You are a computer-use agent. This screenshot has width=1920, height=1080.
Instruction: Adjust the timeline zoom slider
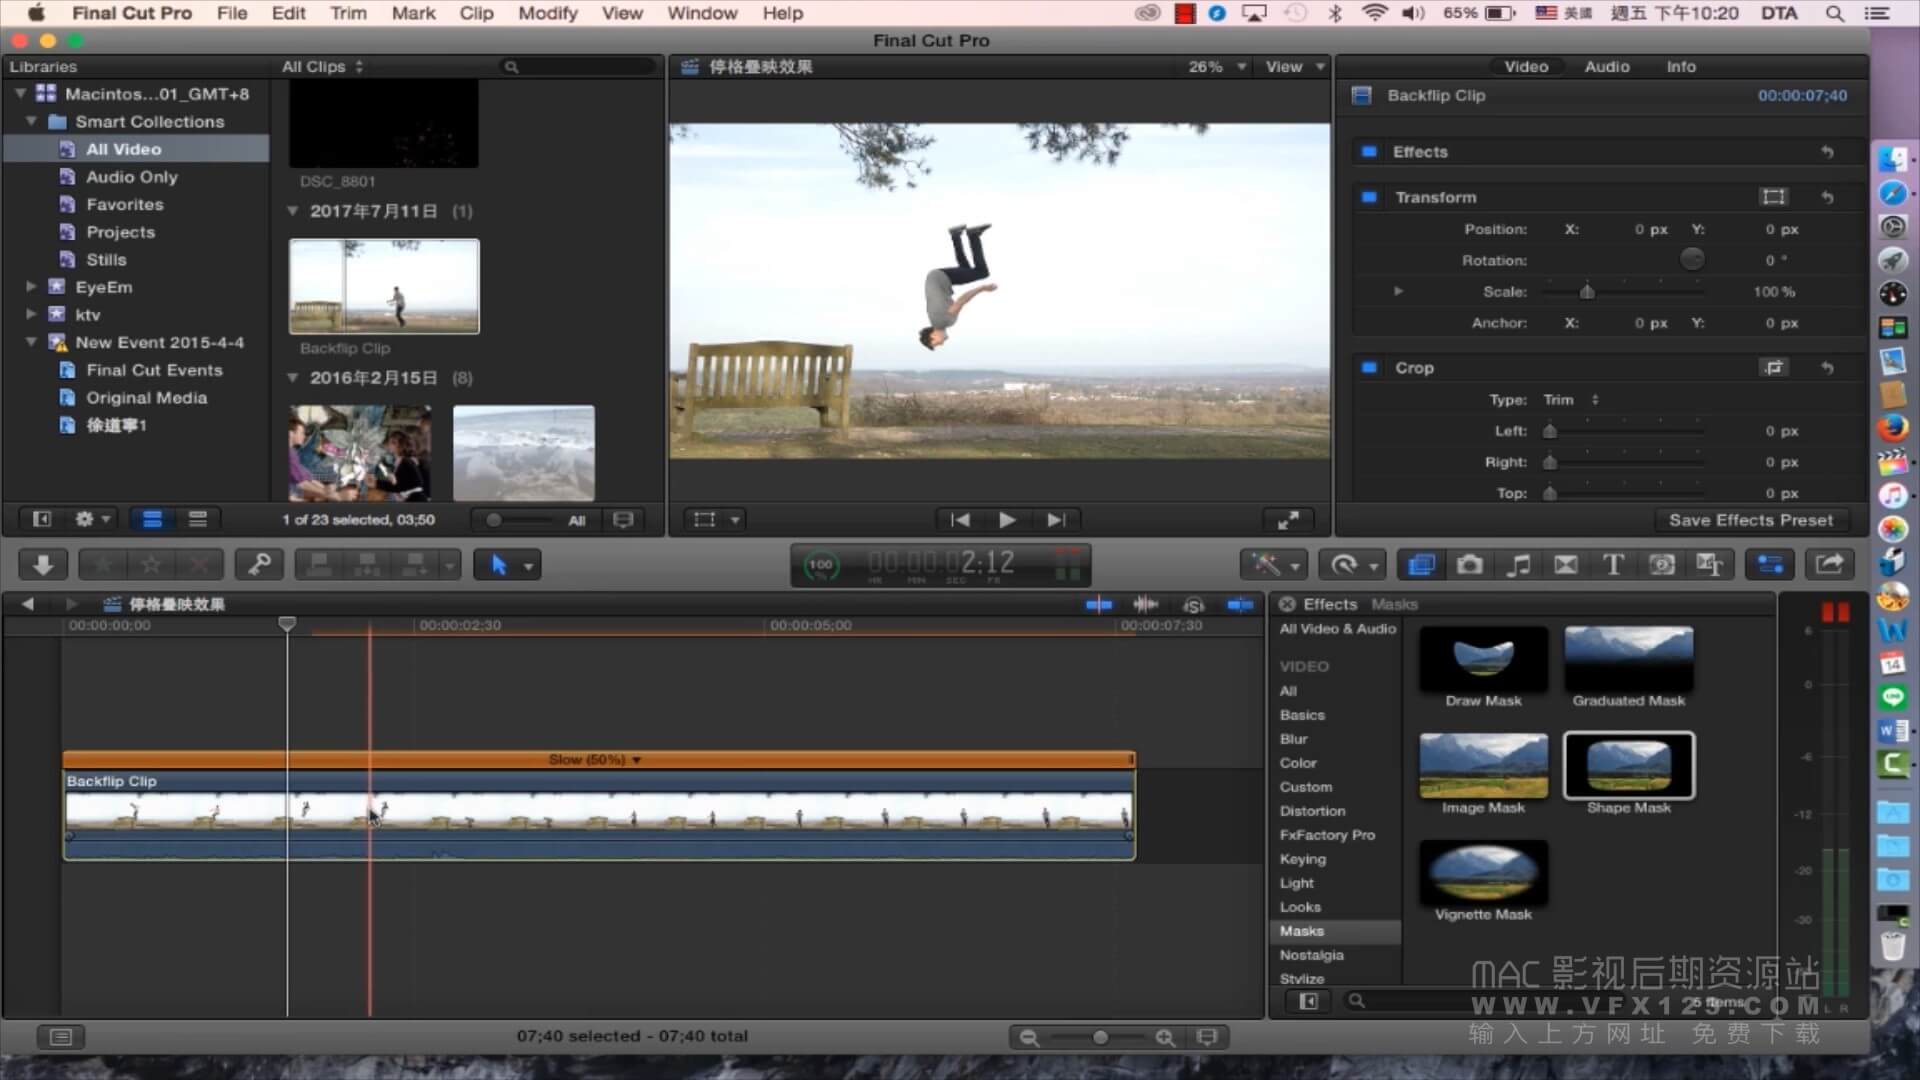pos(1100,1037)
